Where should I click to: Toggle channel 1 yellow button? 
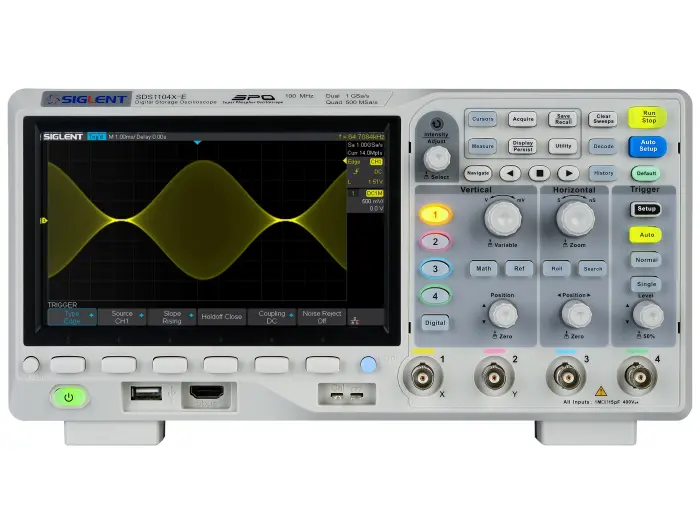(x=435, y=215)
